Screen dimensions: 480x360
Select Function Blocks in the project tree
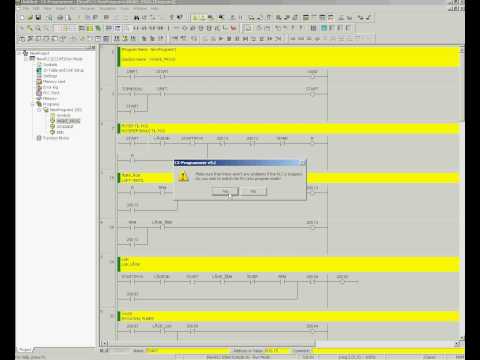coord(56,138)
